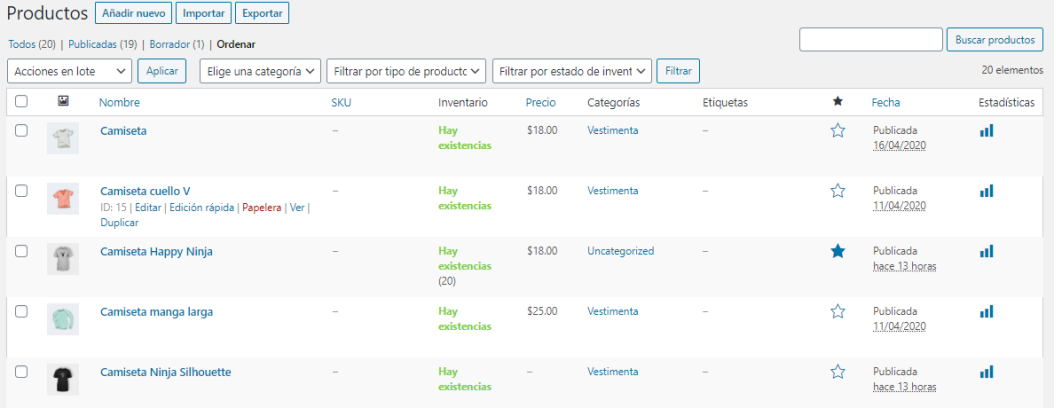
Task: Tick checkbox for Camiseta manga larga
Action: coord(21,311)
